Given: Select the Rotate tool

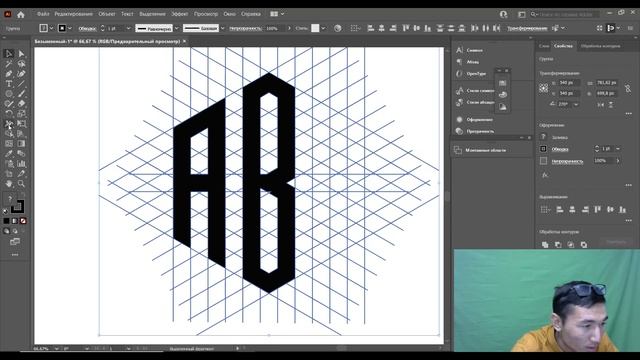Looking at the screenshot, I should coord(9,114).
